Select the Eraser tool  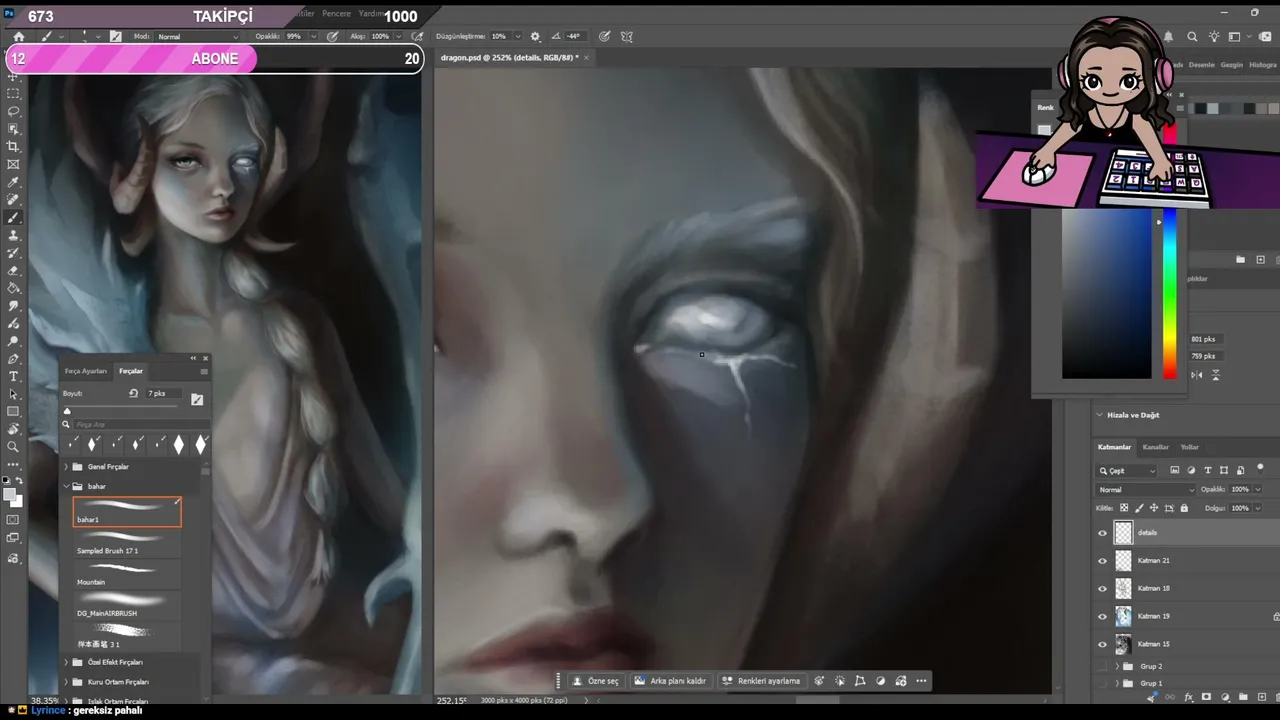coord(13,271)
